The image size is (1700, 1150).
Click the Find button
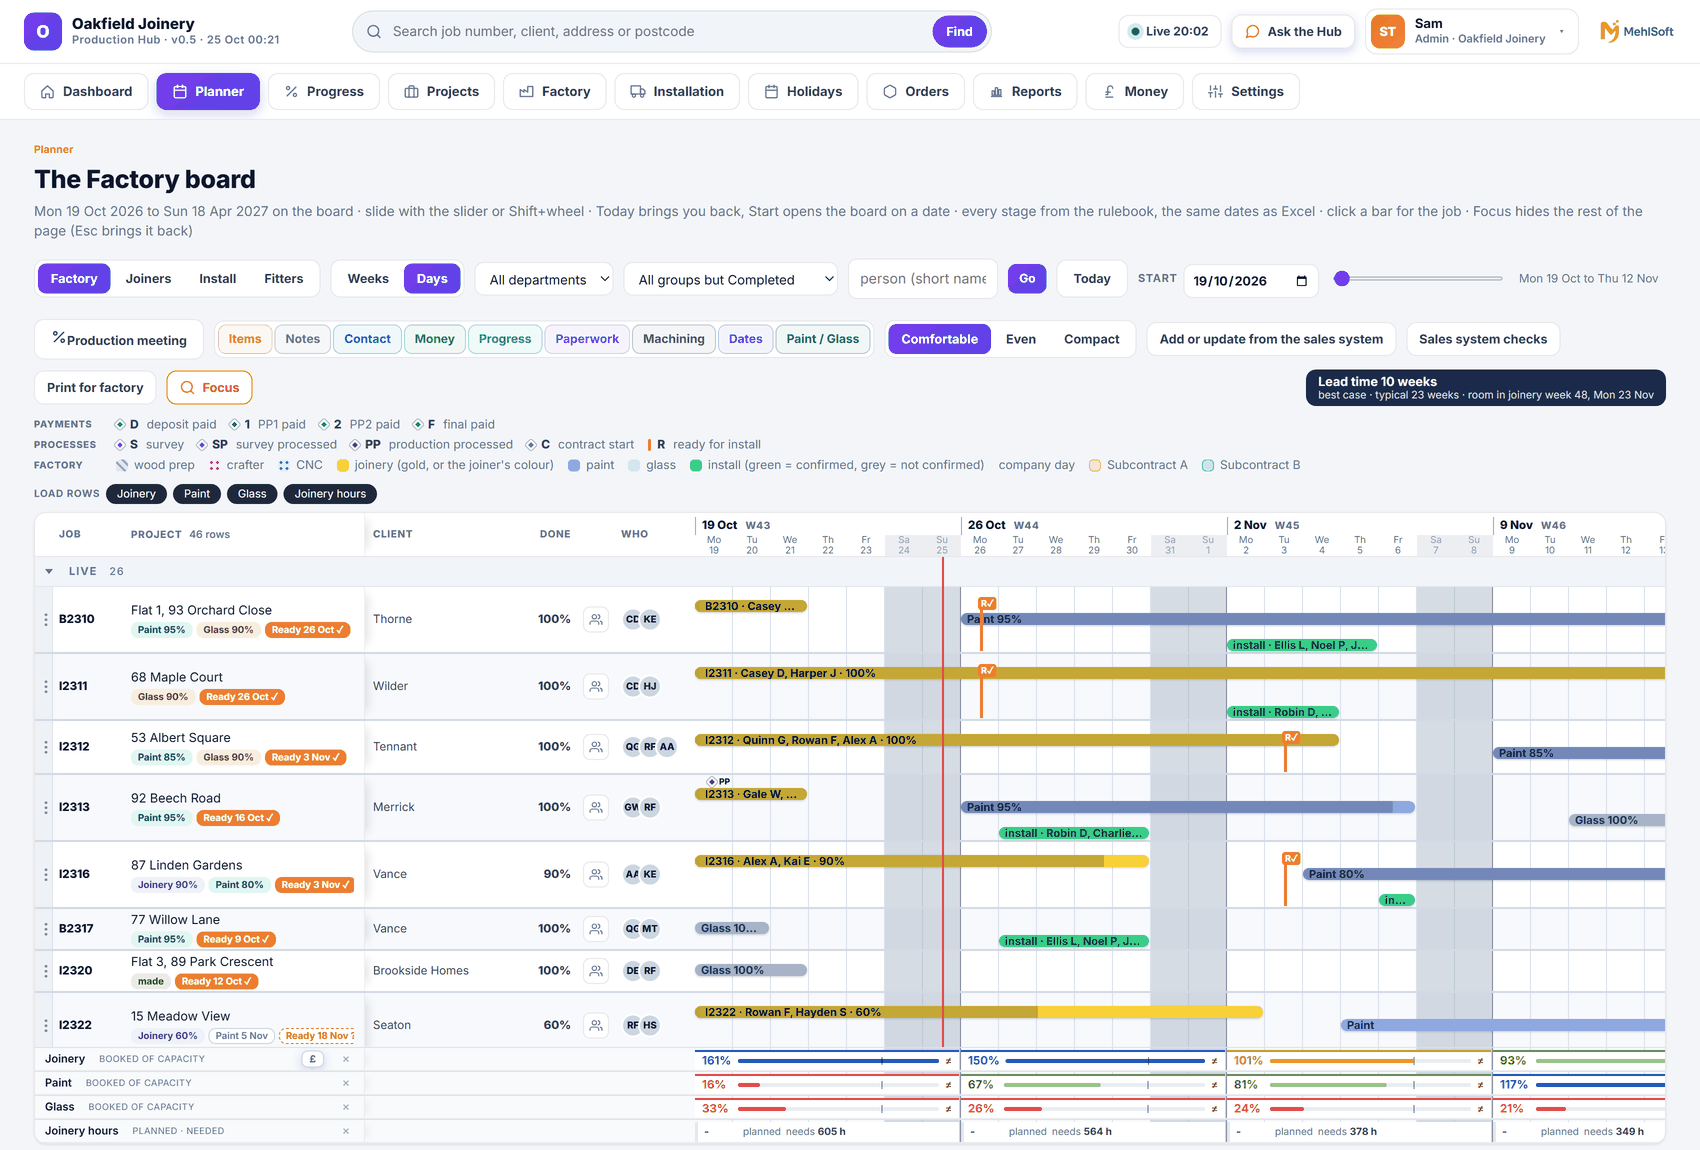(959, 32)
